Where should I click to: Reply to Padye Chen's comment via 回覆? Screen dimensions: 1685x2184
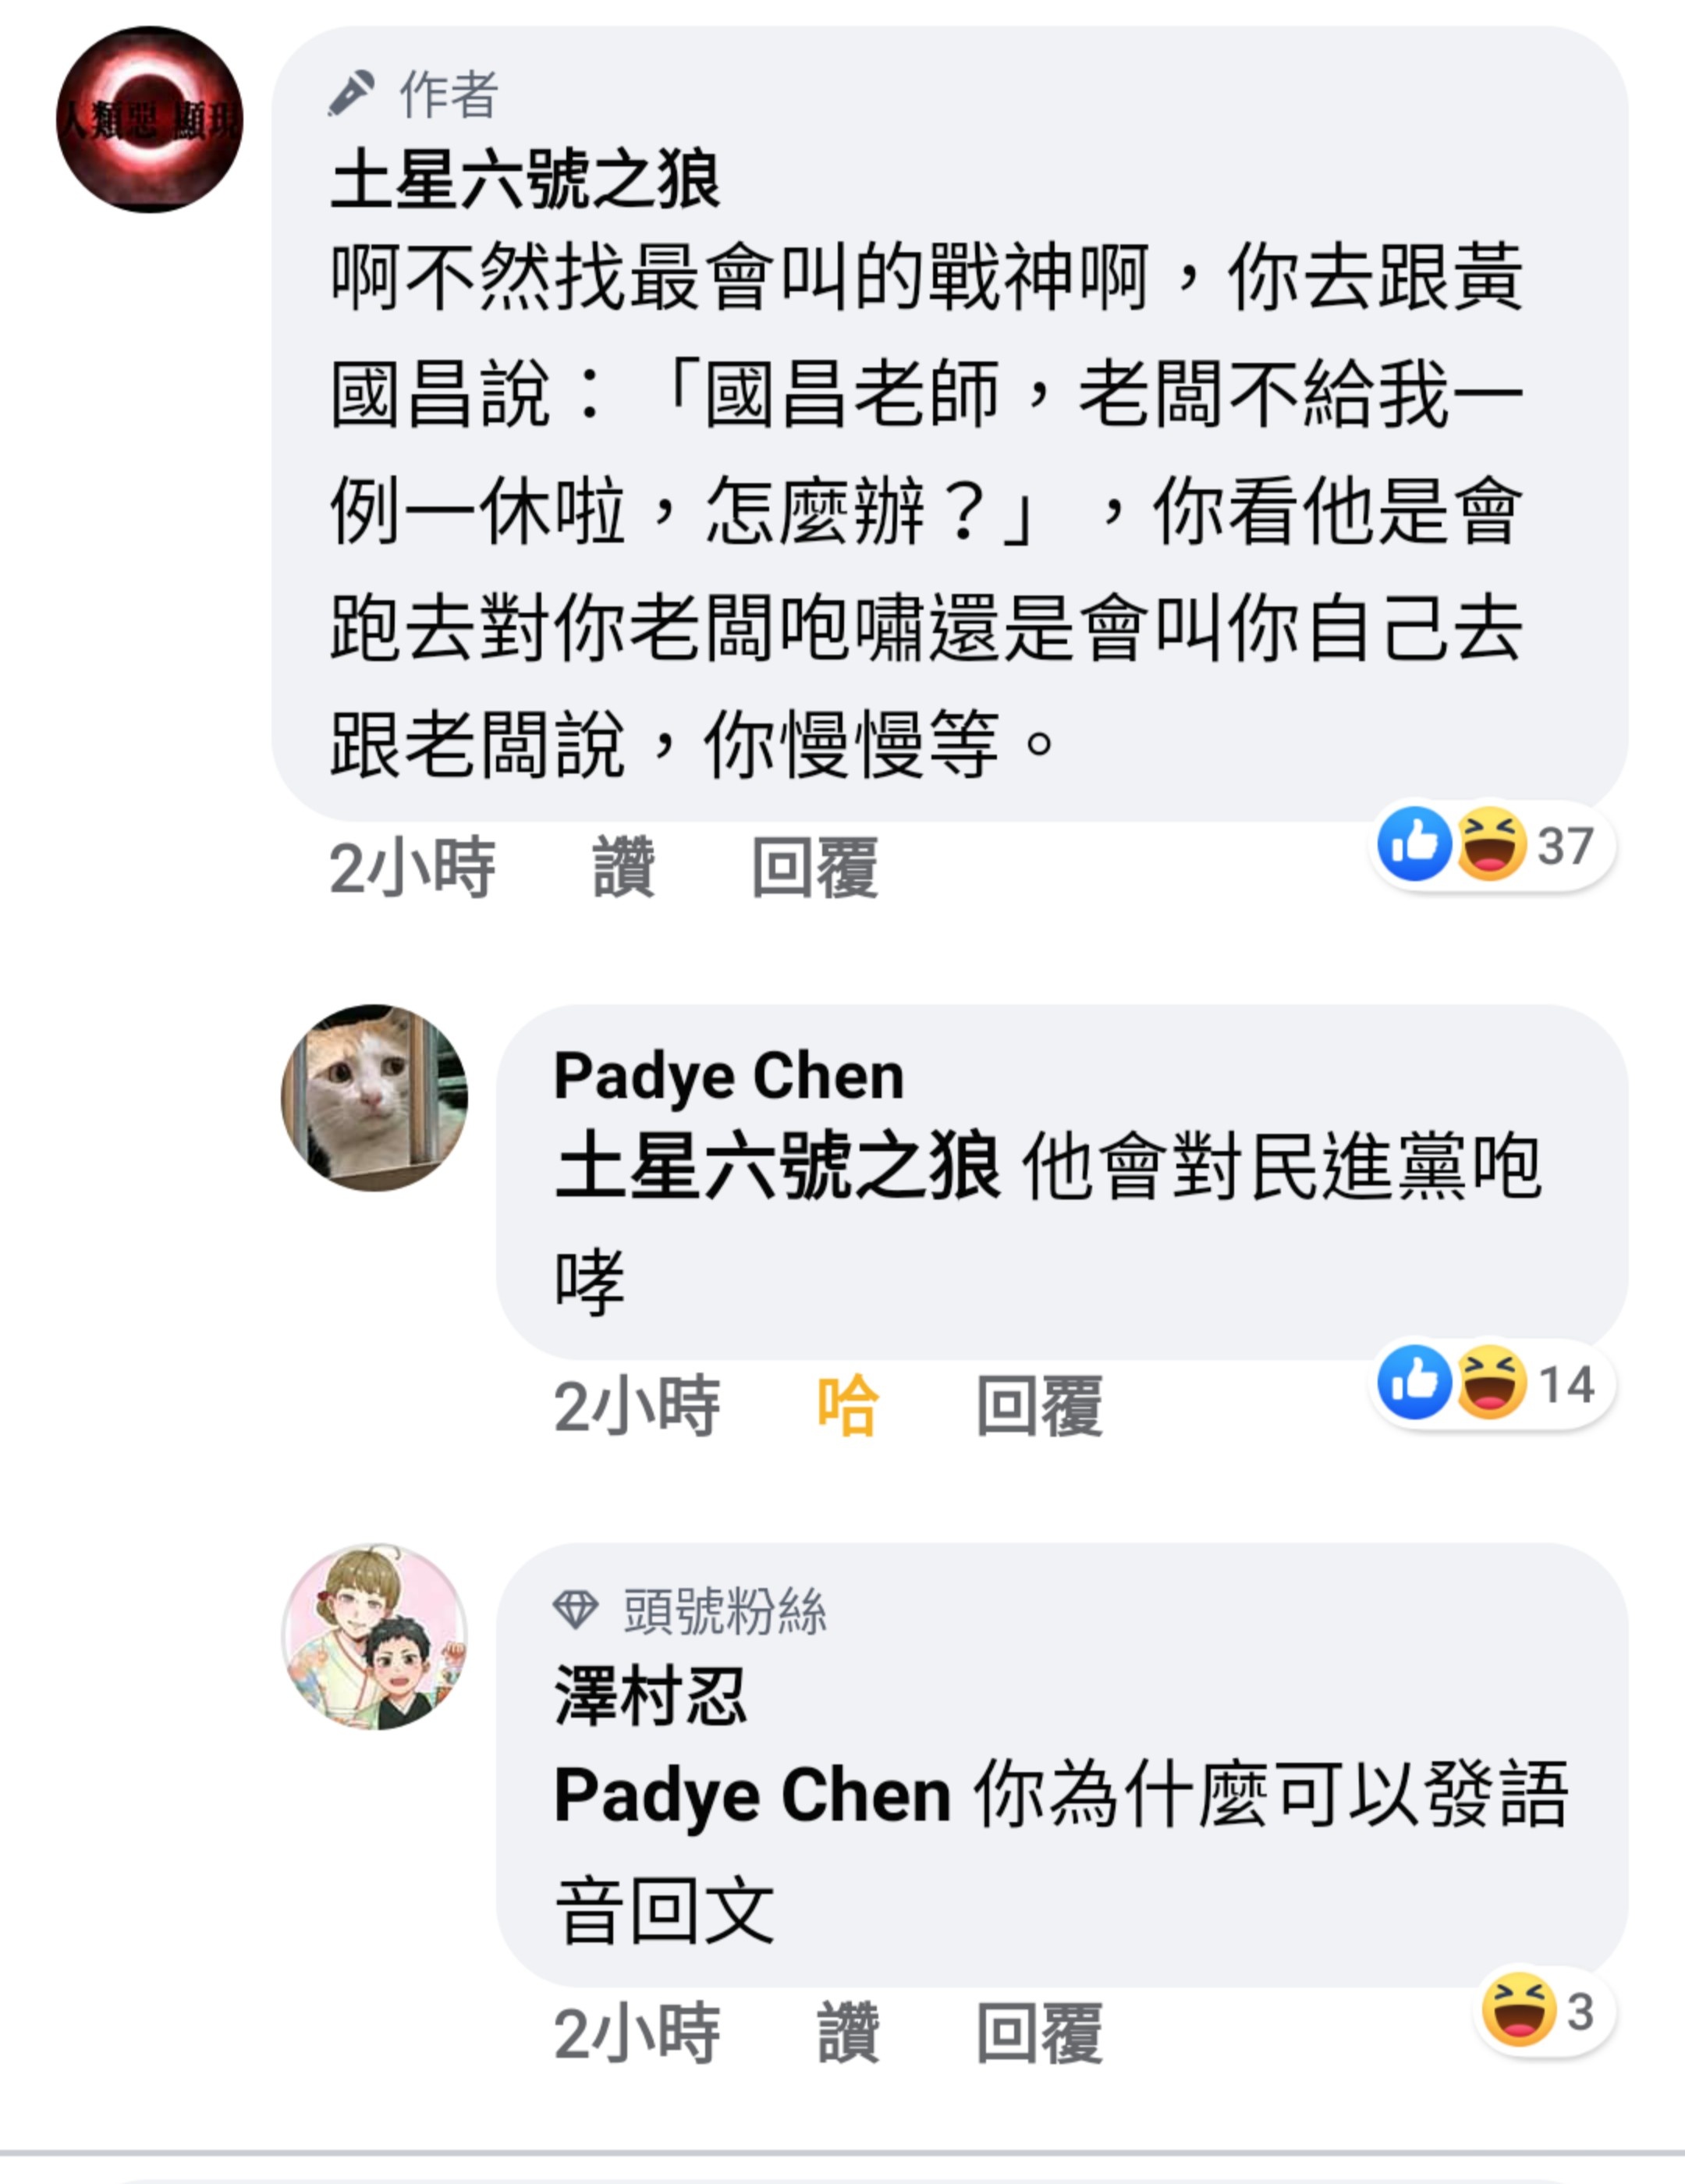coord(1039,1406)
